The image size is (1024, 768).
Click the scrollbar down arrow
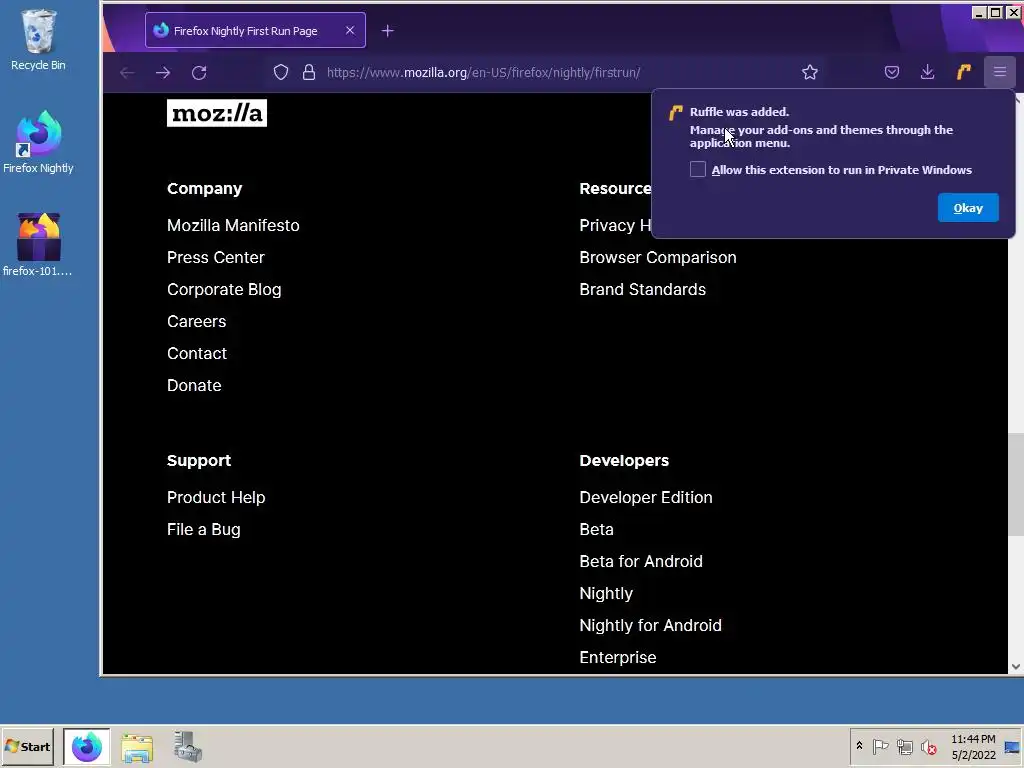click(1016, 667)
